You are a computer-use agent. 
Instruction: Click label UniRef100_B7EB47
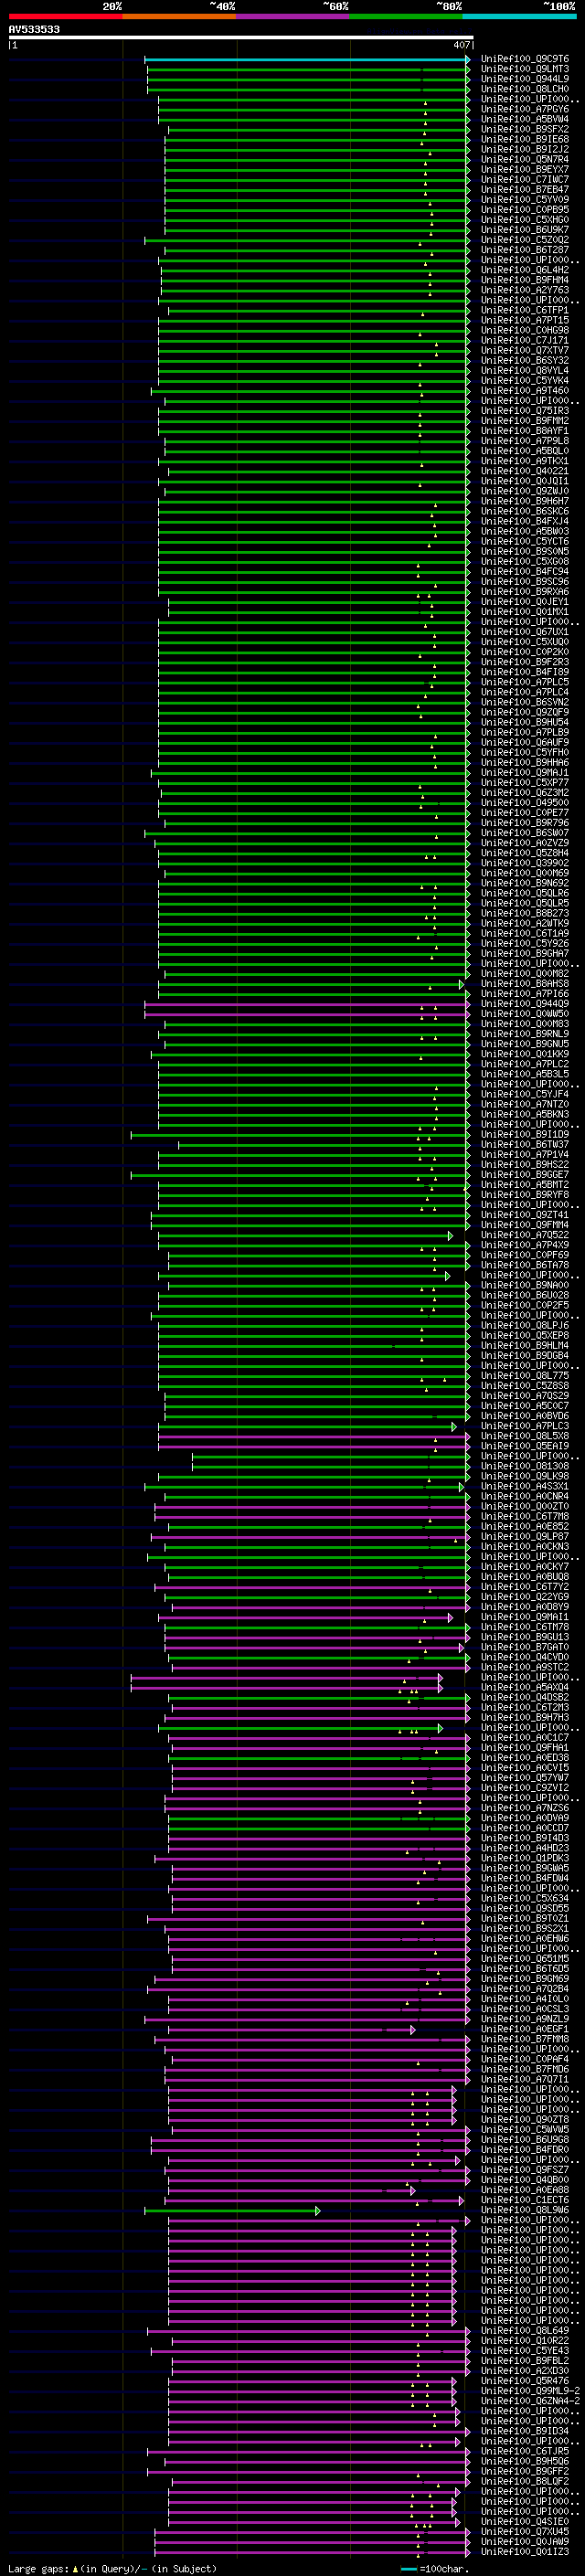coord(525,190)
